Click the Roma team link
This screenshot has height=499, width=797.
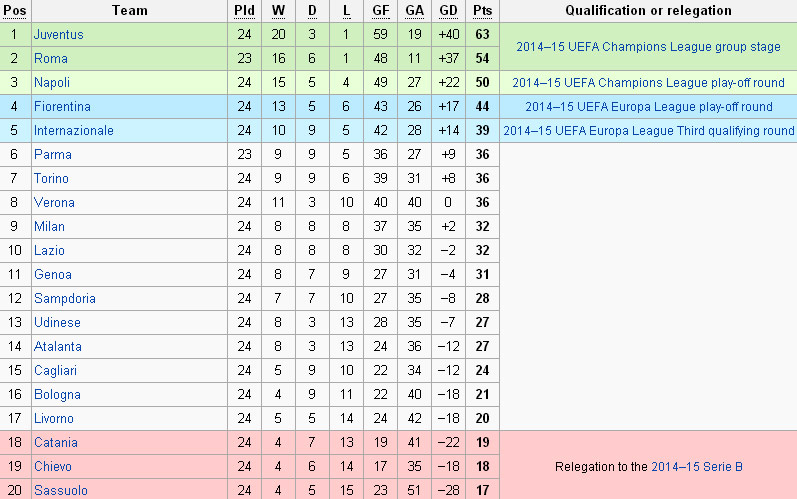click(x=51, y=58)
